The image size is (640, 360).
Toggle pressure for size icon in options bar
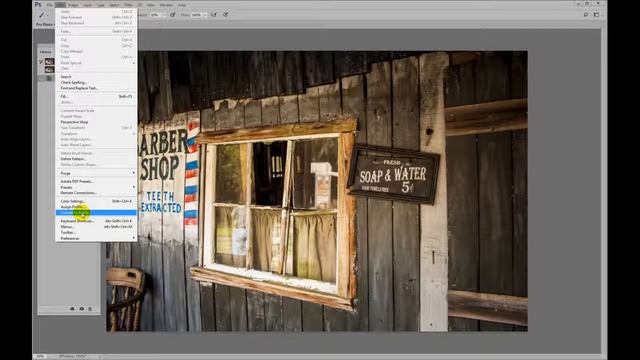pos(225,15)
